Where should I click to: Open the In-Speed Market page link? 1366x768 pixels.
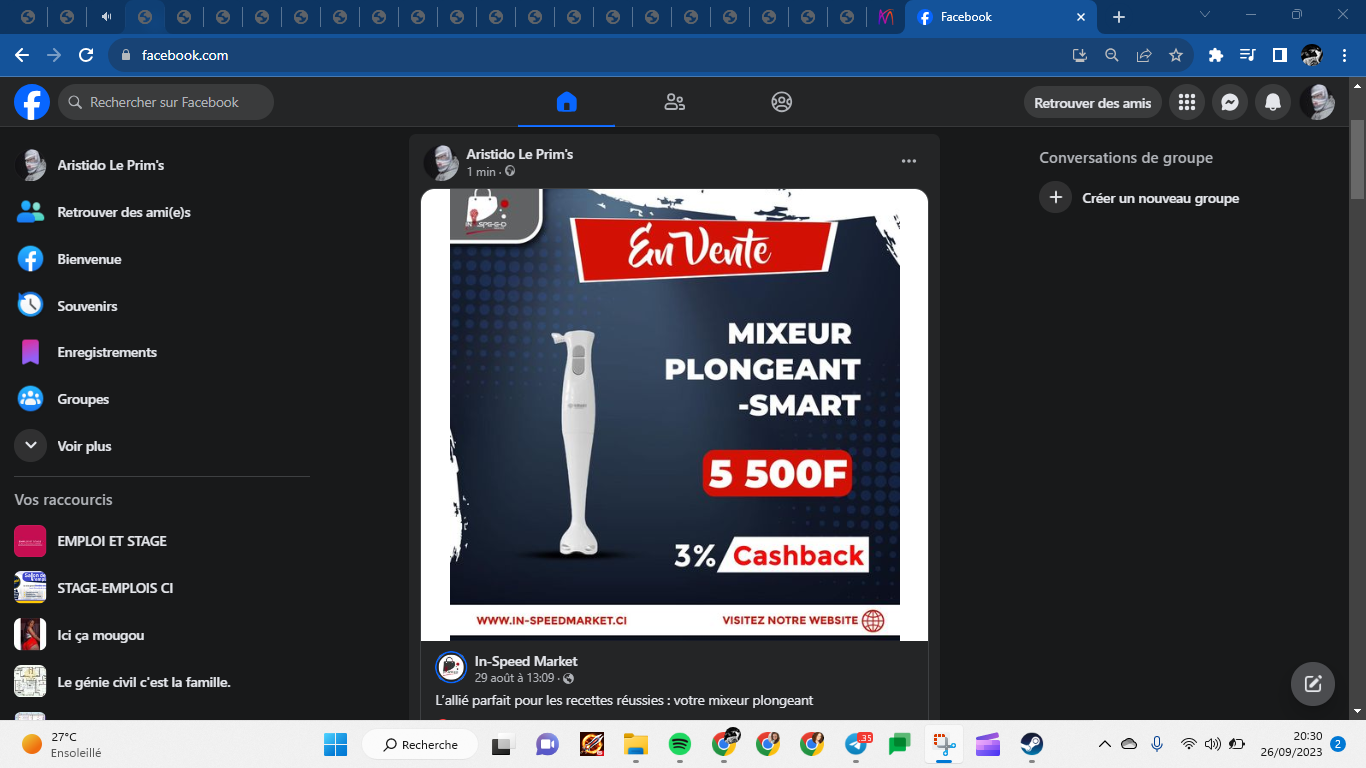tap(526, 661)
